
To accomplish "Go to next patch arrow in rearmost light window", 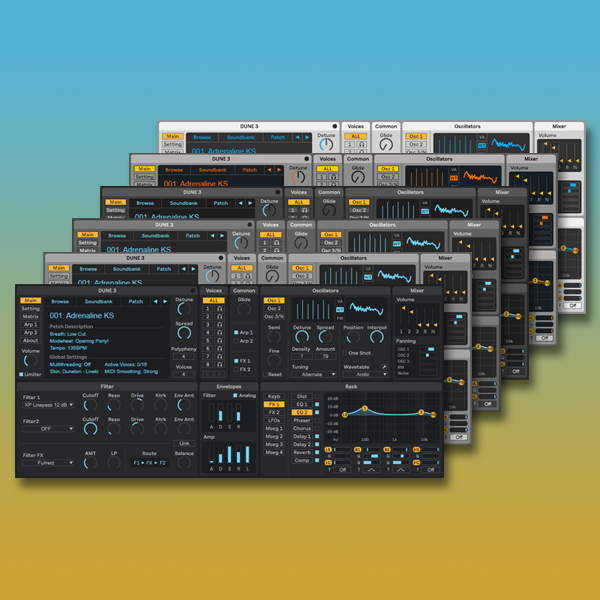I will [x=307, y=137].
